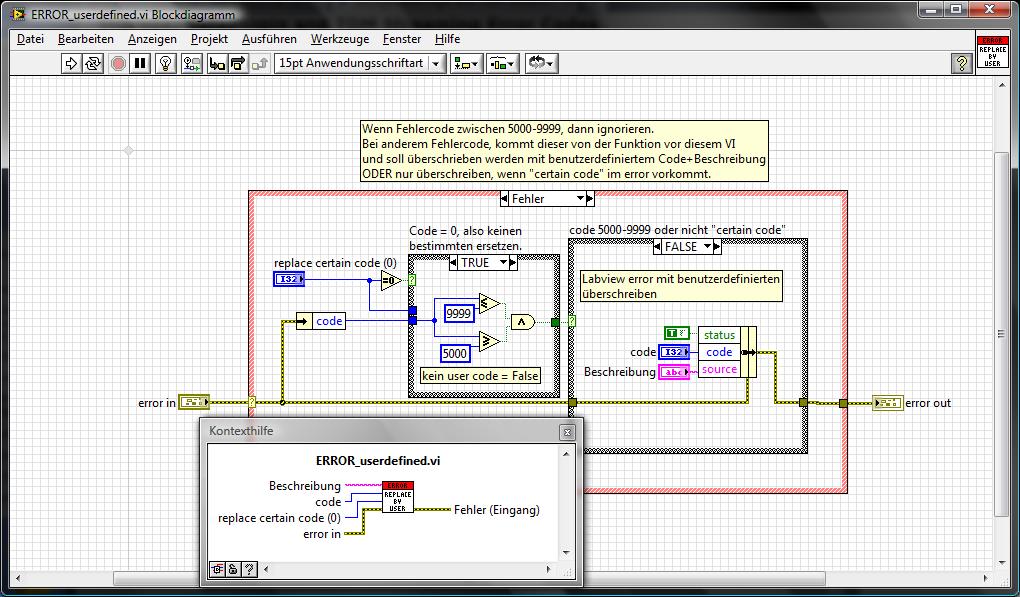Expand the Align Objects dropdown
The height and width of the screenshot is (597, 1020).
466,63
